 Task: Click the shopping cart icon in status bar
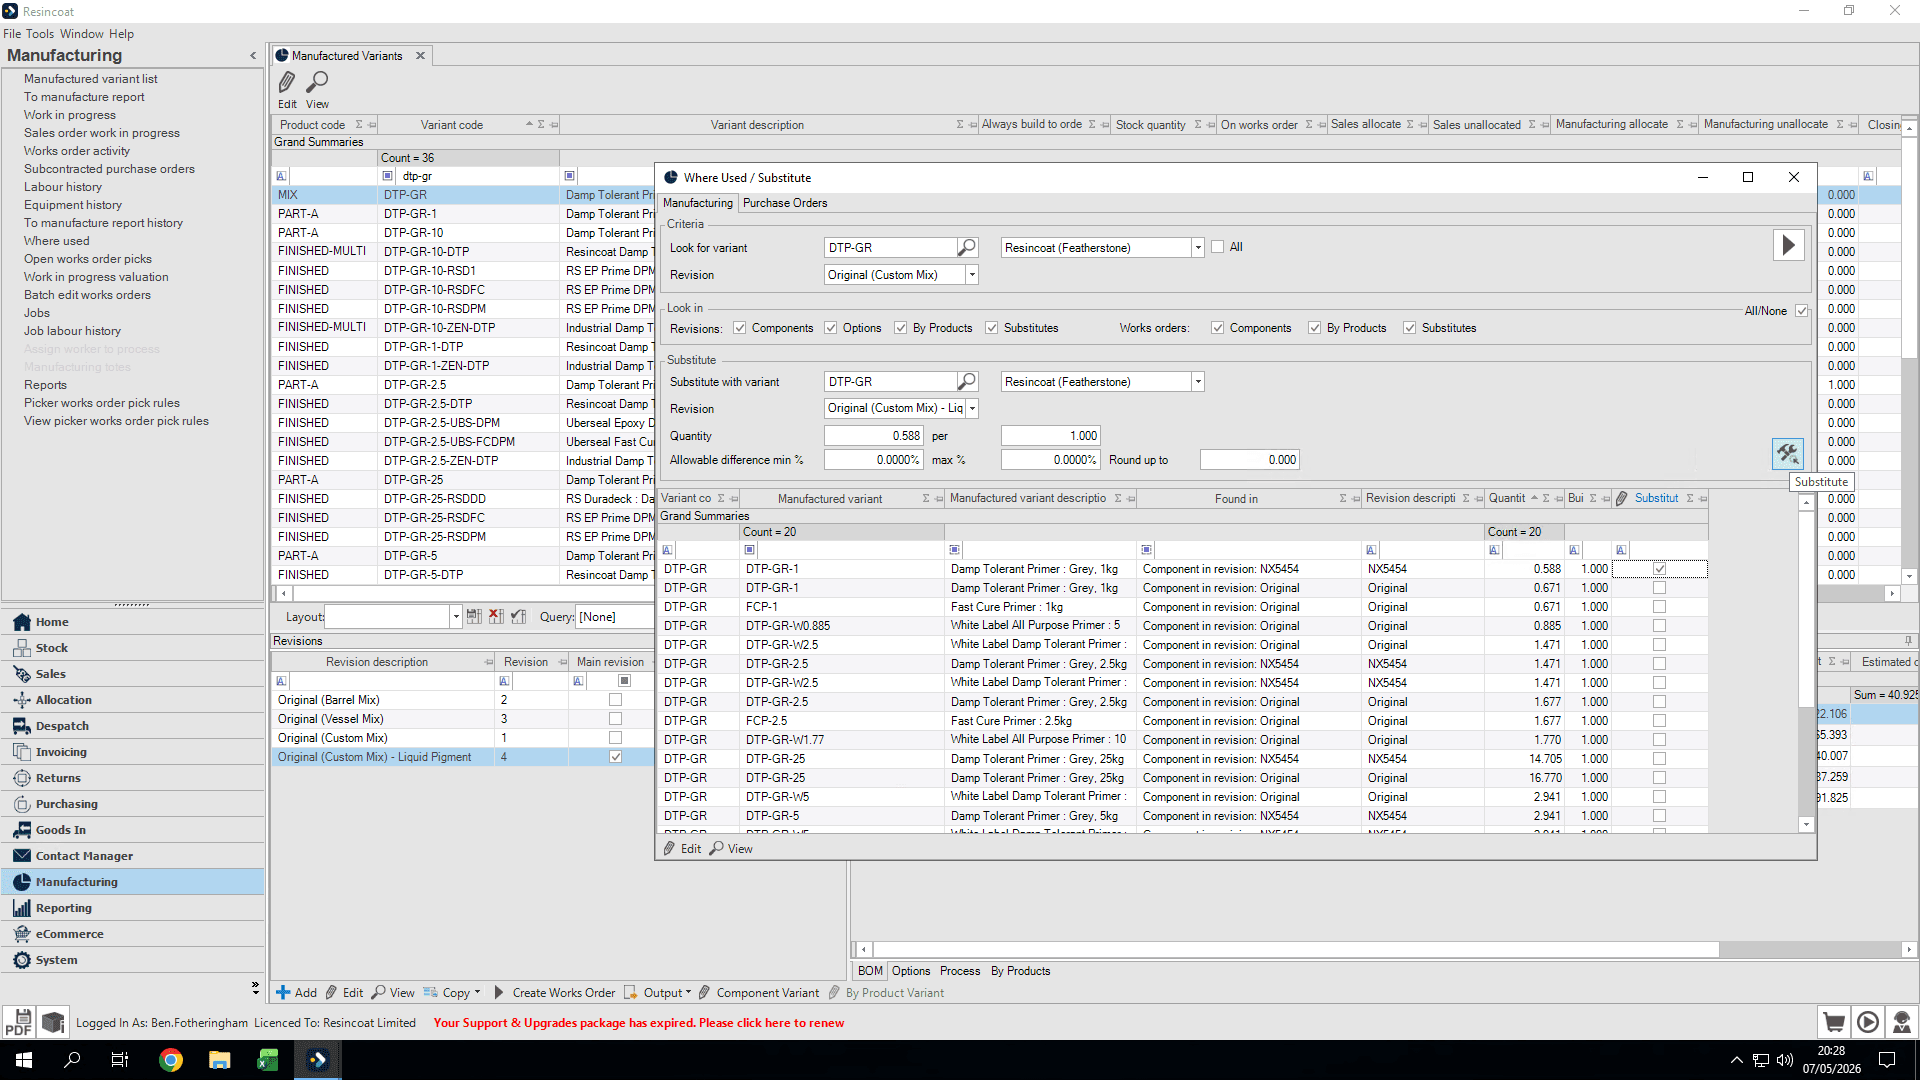1834,1022
